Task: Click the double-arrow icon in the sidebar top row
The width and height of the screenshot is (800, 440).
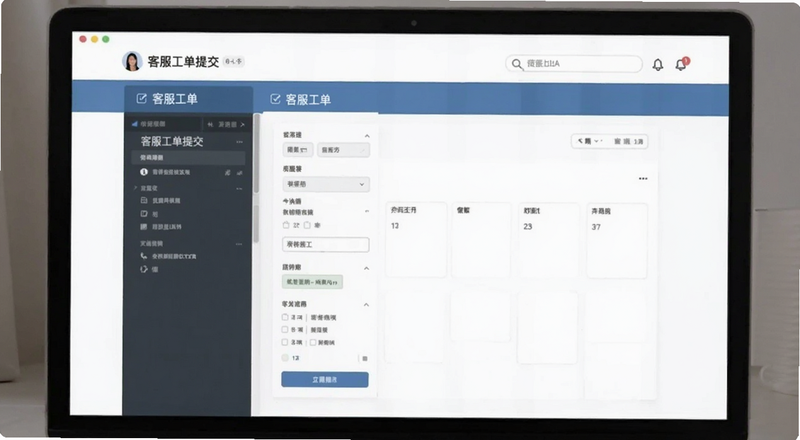Action: [x=210, y=125]
